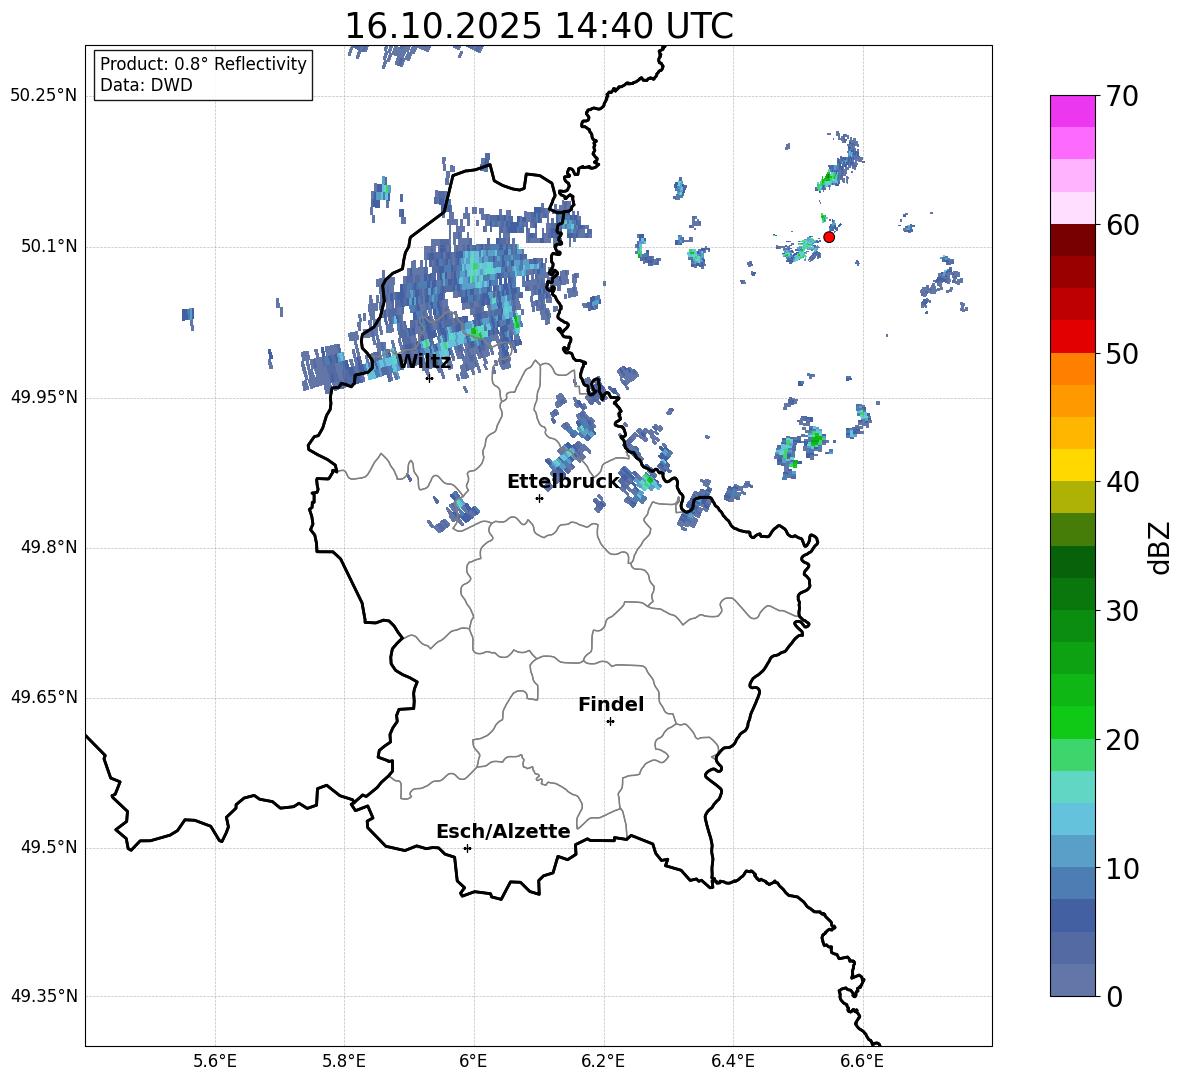
Task: Click the 50 tick on the colorbar
Action: [1122, 354]
